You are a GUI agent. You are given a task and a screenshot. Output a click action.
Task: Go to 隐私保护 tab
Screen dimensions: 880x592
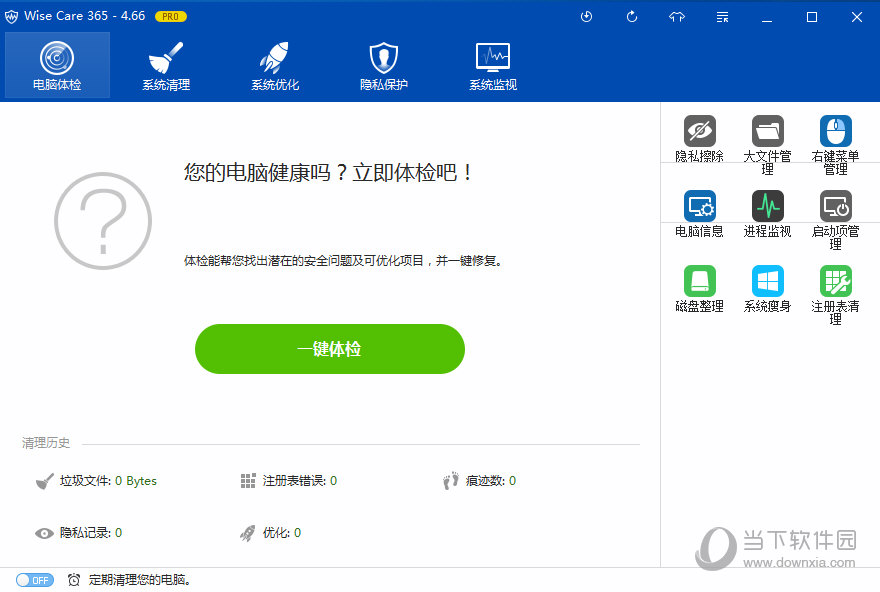[384, 65]
